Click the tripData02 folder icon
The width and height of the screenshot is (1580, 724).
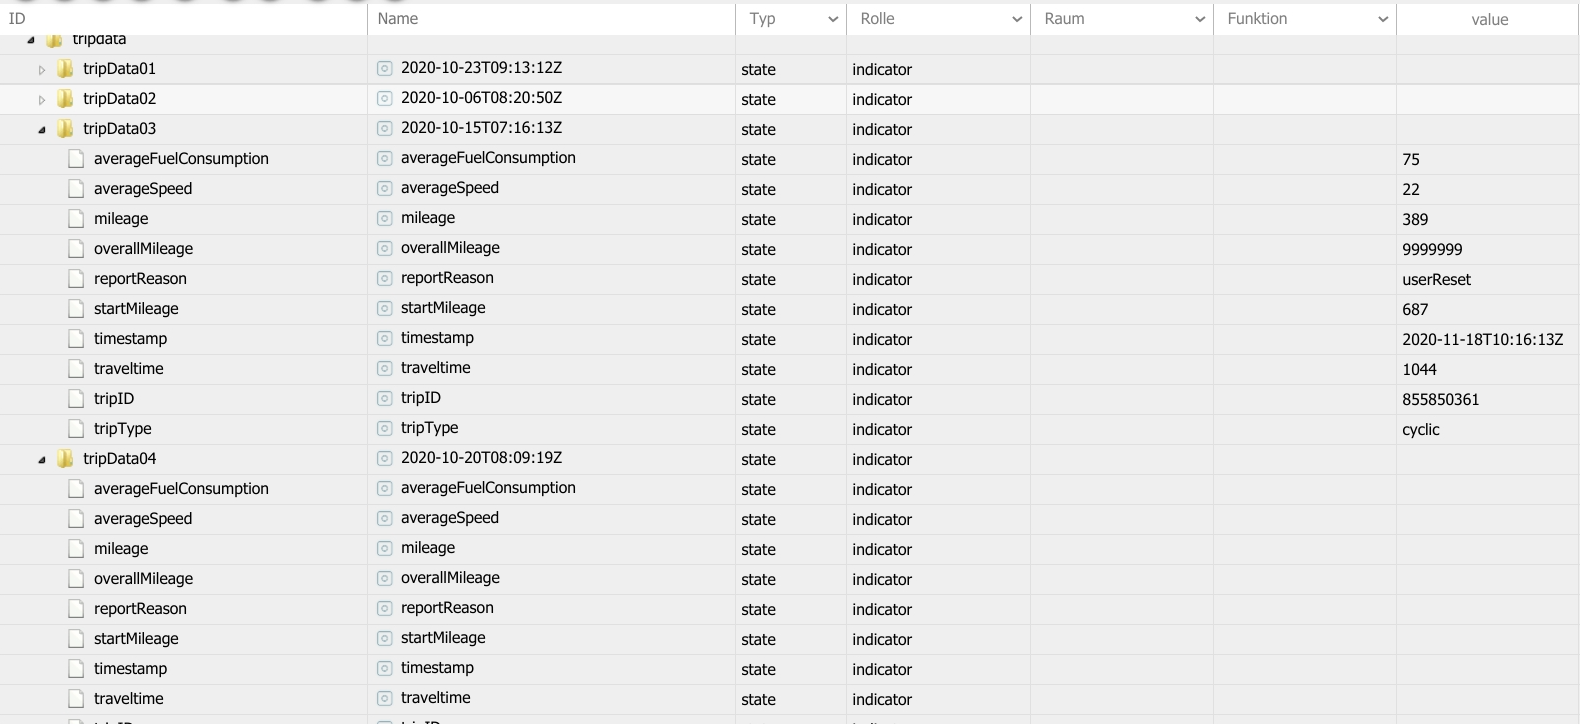(x=66, y=99)
